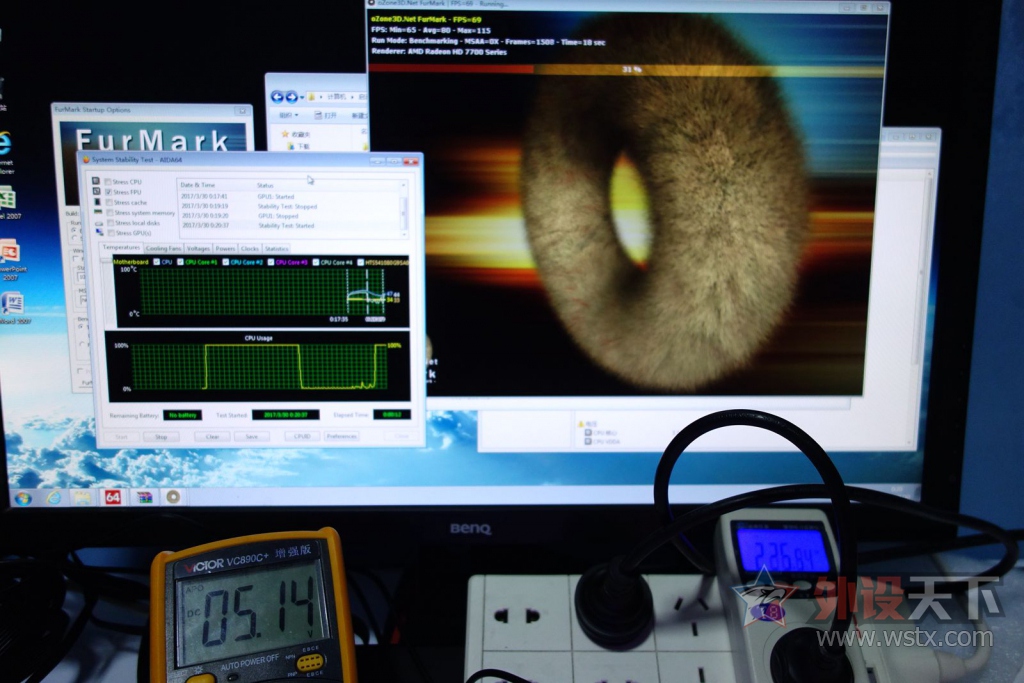Close the FurMark Startup Options window
This screenshot has height=683, width=1024.
242,111
